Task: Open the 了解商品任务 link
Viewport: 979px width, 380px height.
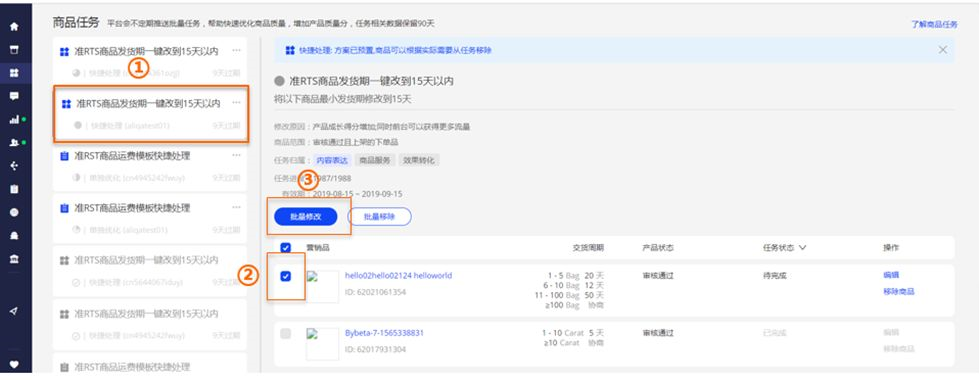Action: tap(934, 24)
